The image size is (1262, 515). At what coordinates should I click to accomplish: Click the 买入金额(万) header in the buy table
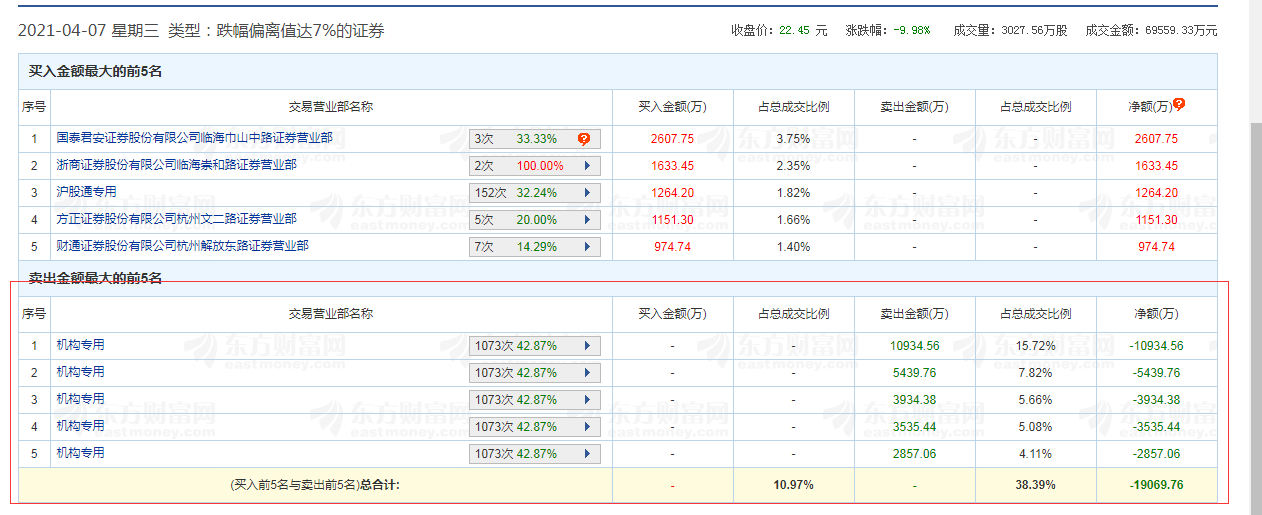[673, 107]
